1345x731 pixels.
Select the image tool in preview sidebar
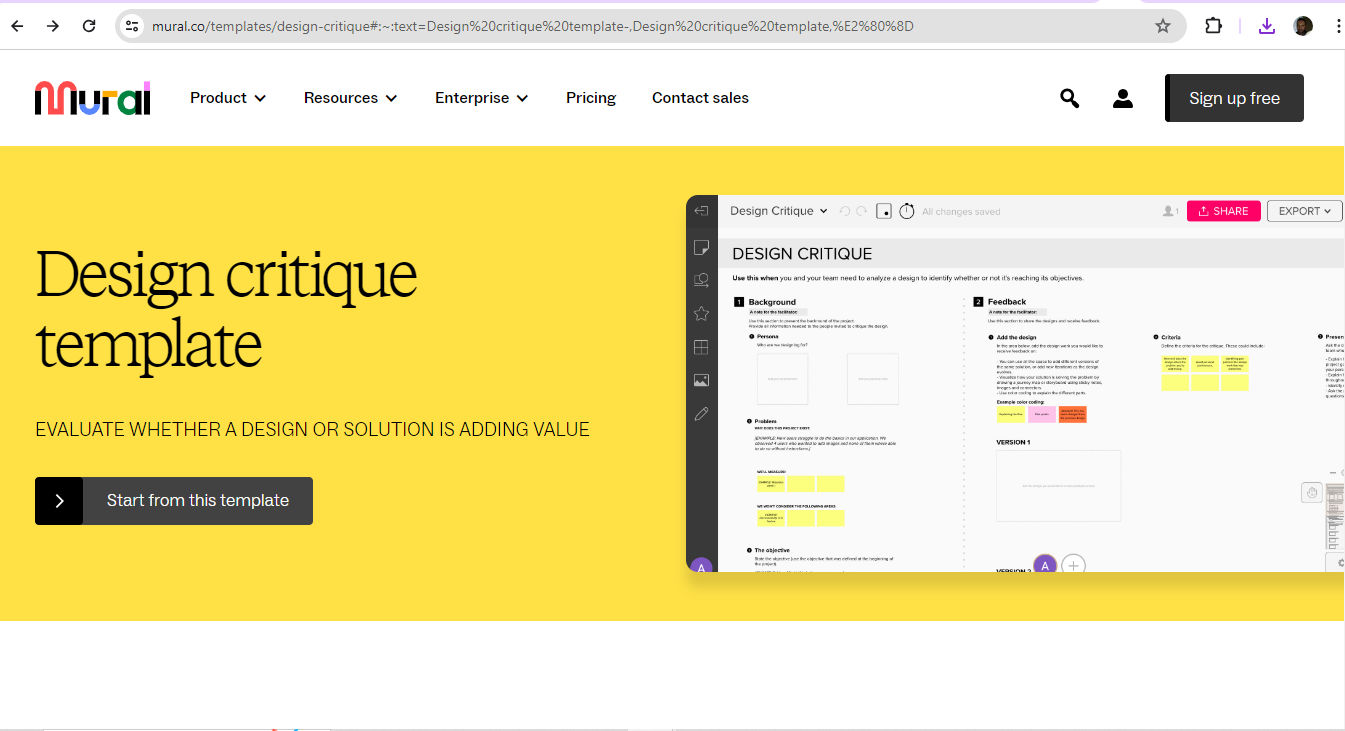pos(701,381)
